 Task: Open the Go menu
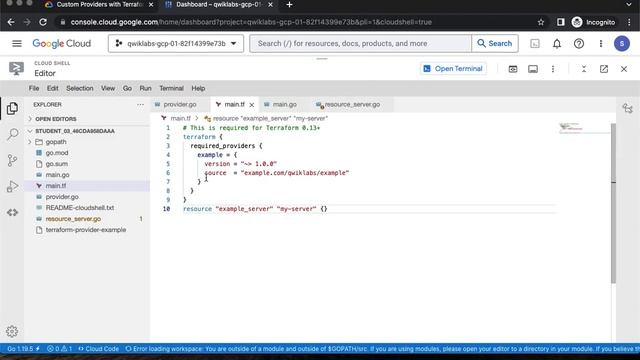coord(127,88)
